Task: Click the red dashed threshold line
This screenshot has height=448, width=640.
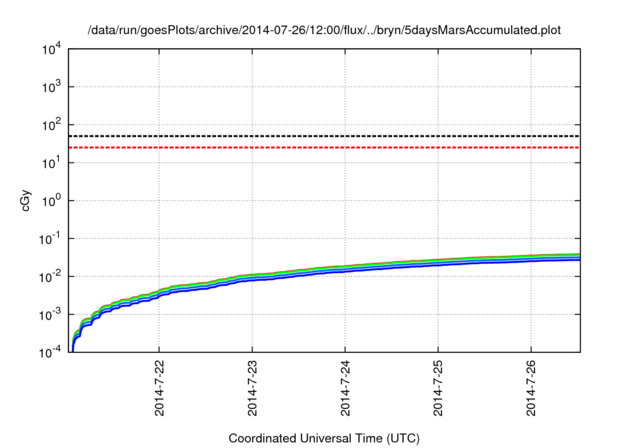Action: click(324, 147)
